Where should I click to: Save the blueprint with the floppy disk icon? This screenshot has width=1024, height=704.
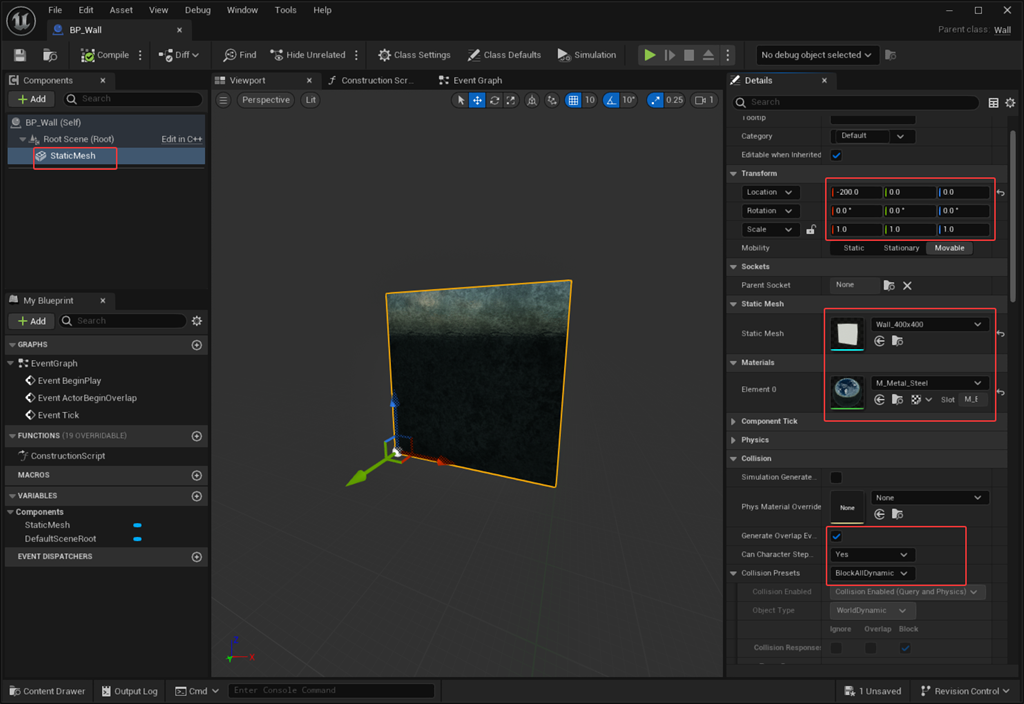point(20,55)
